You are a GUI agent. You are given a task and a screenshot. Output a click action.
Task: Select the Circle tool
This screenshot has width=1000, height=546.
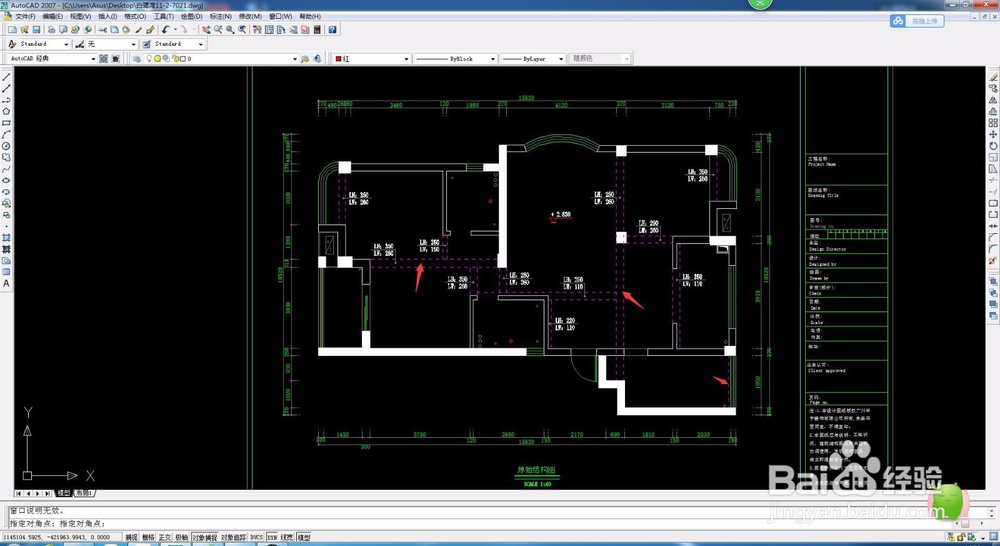pyautogui.click(x=6, y=145)
